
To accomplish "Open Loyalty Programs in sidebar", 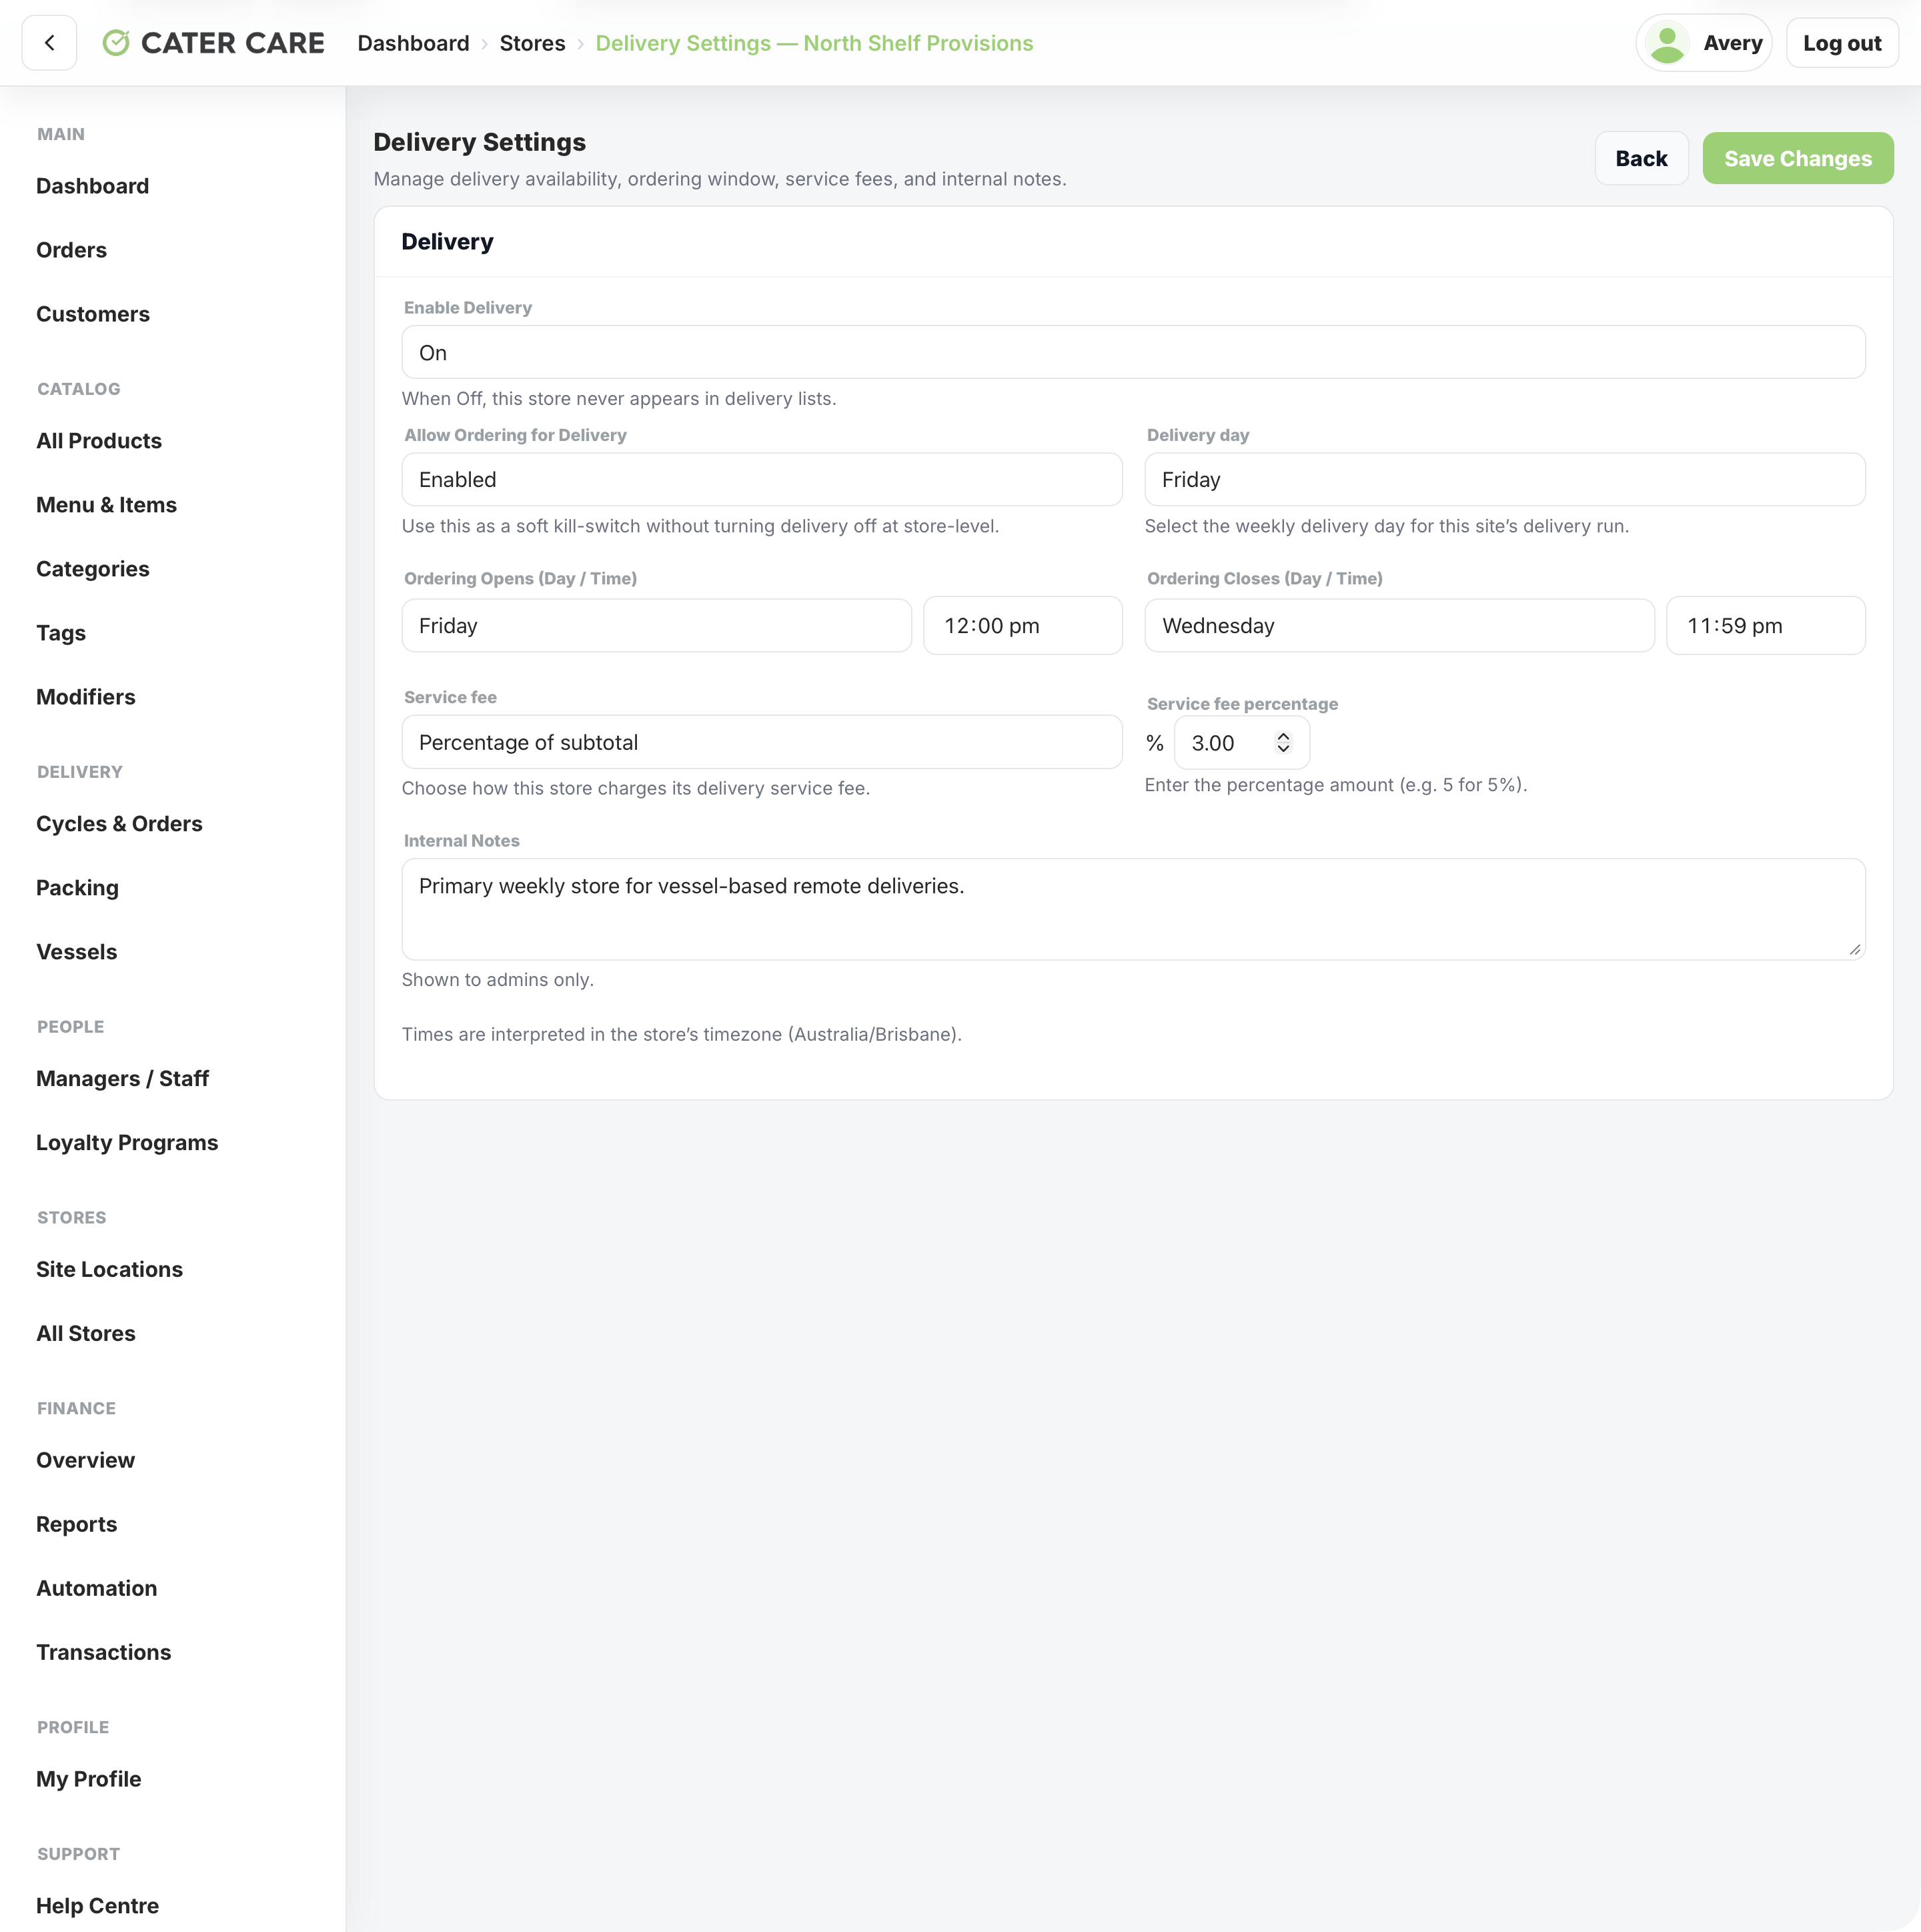I will coord(127,1142).
